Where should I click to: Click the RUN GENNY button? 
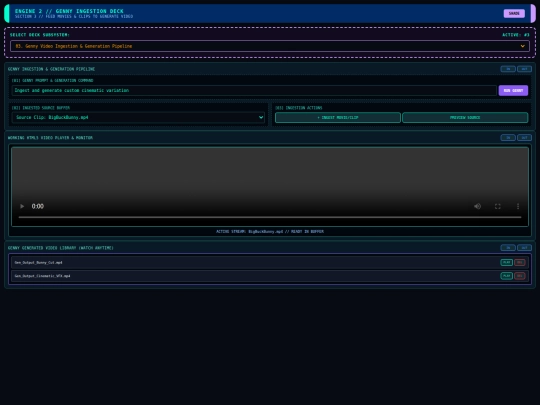(x=513, y=91)
